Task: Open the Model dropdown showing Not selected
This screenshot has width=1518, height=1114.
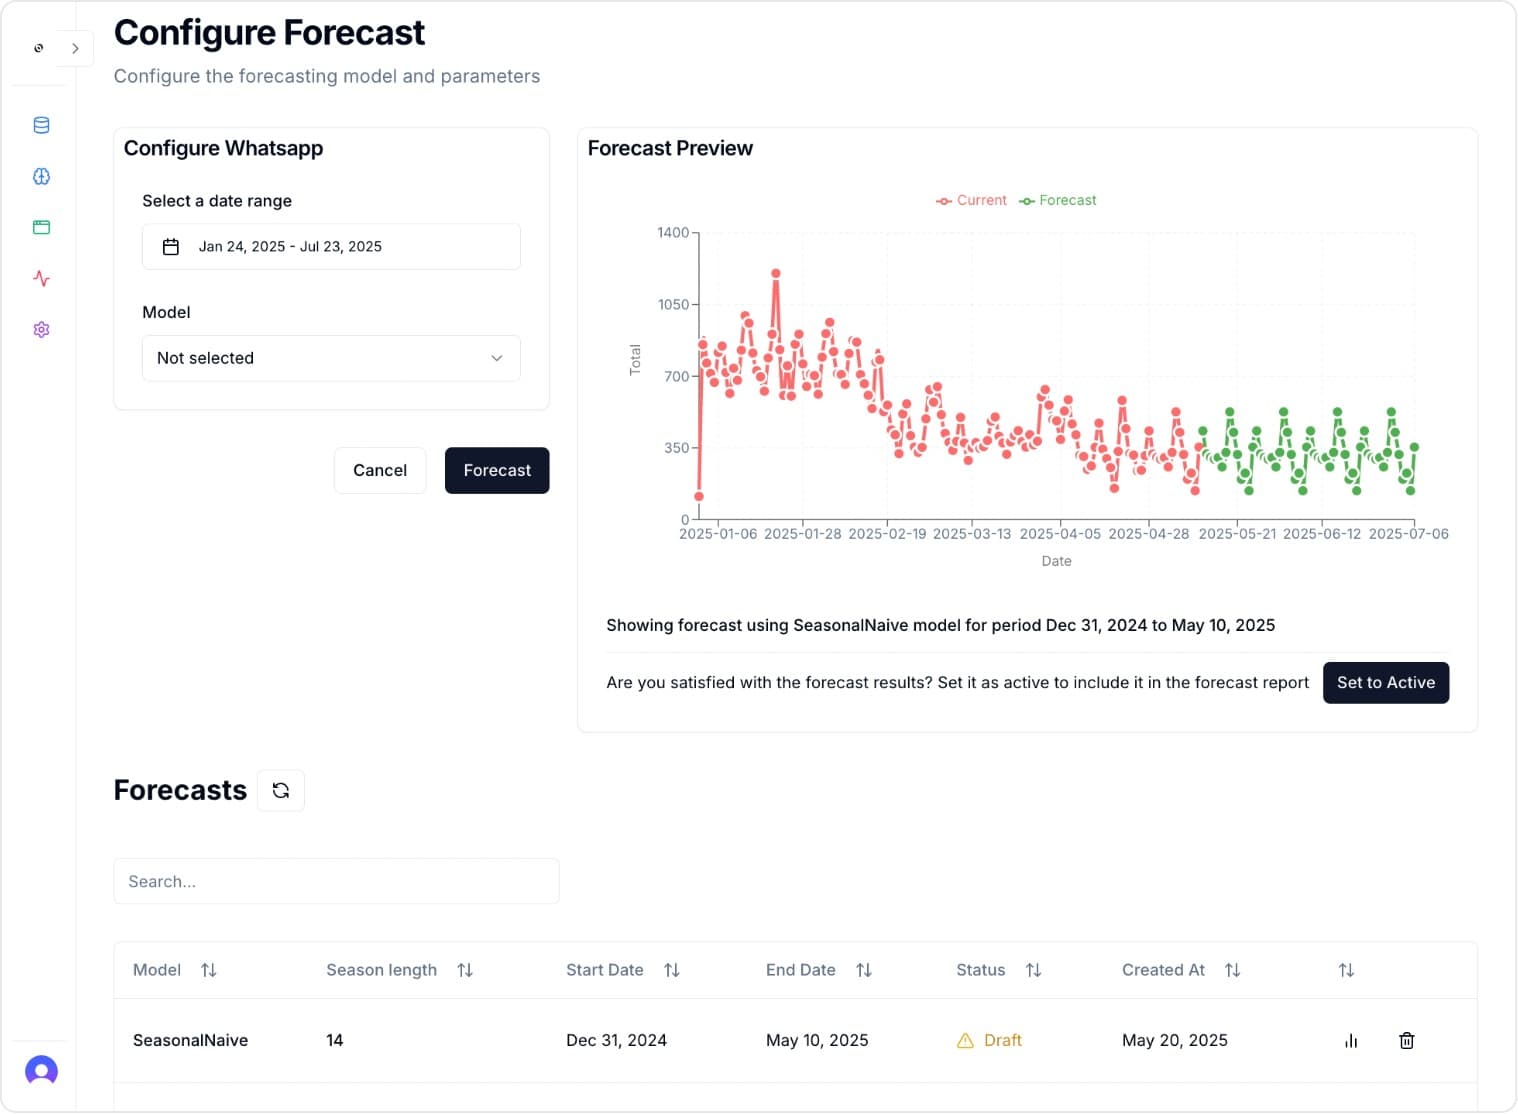Action: click(x=331, y=358)
